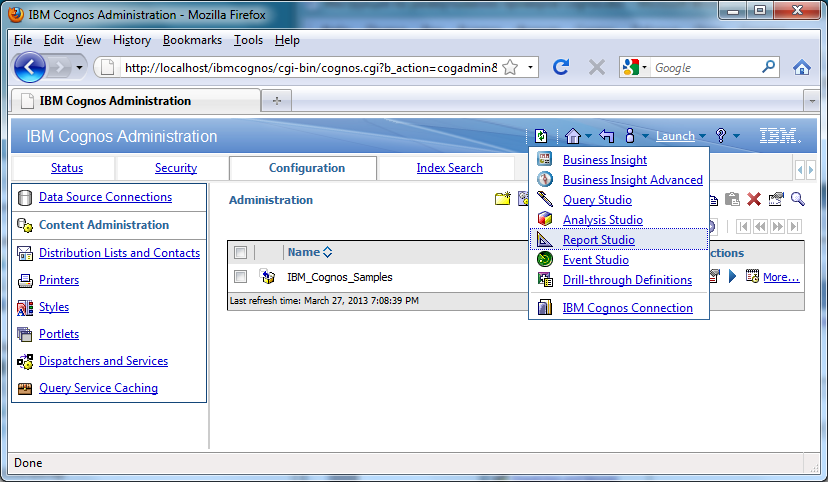Click the Styles icon in sidebar
This screenshot has height=482, width=828.
25,307
